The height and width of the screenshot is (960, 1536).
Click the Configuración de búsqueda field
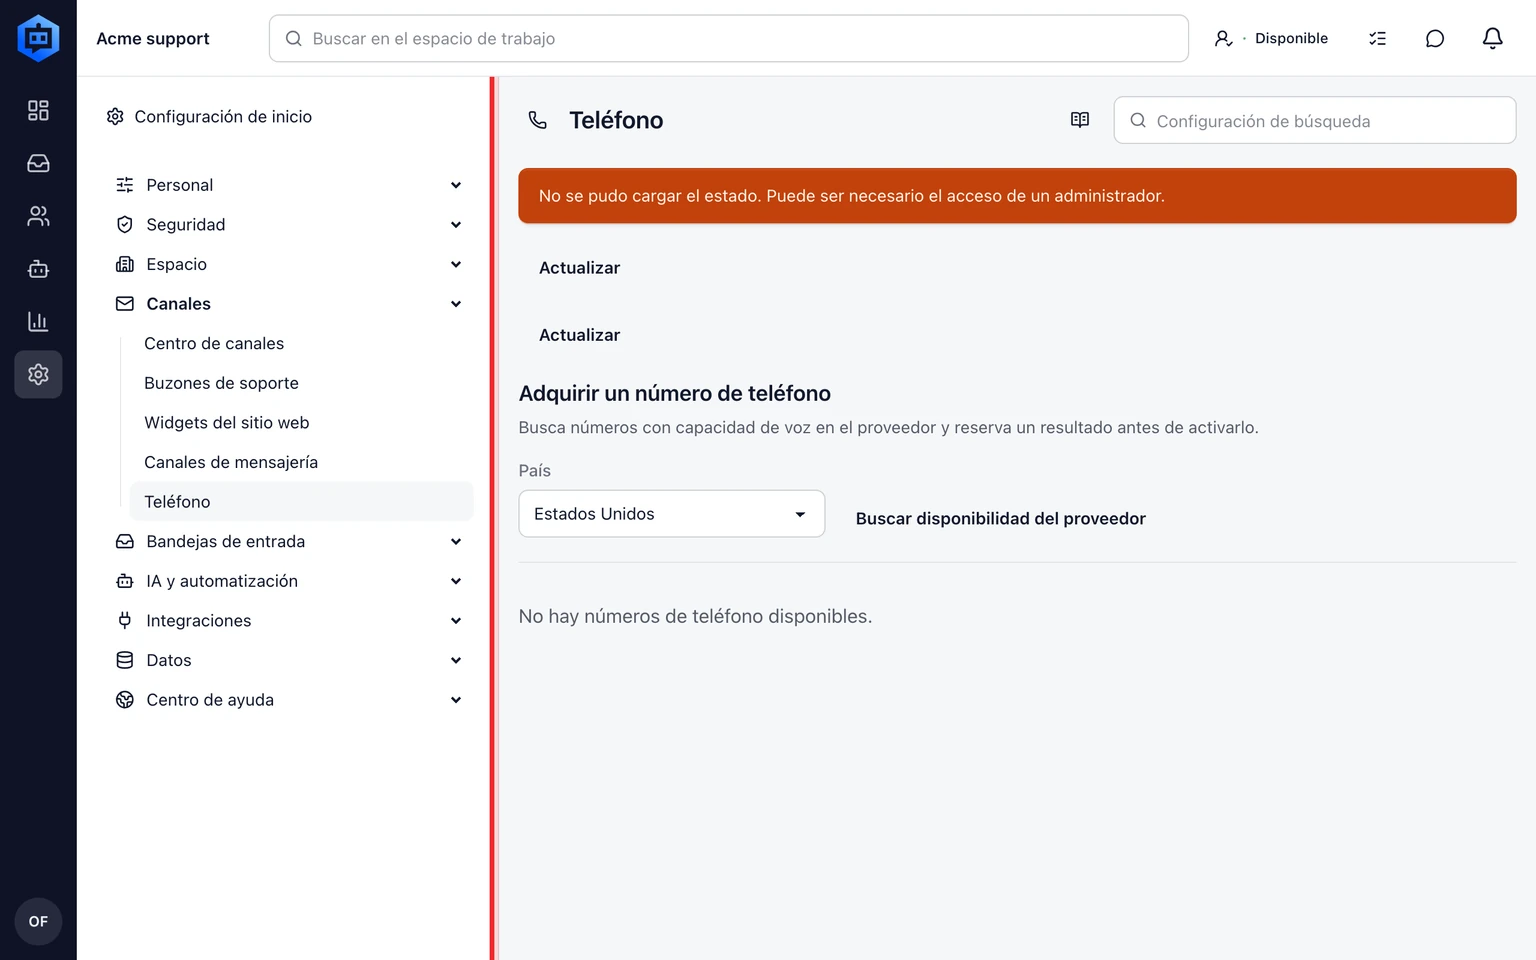1315,121
